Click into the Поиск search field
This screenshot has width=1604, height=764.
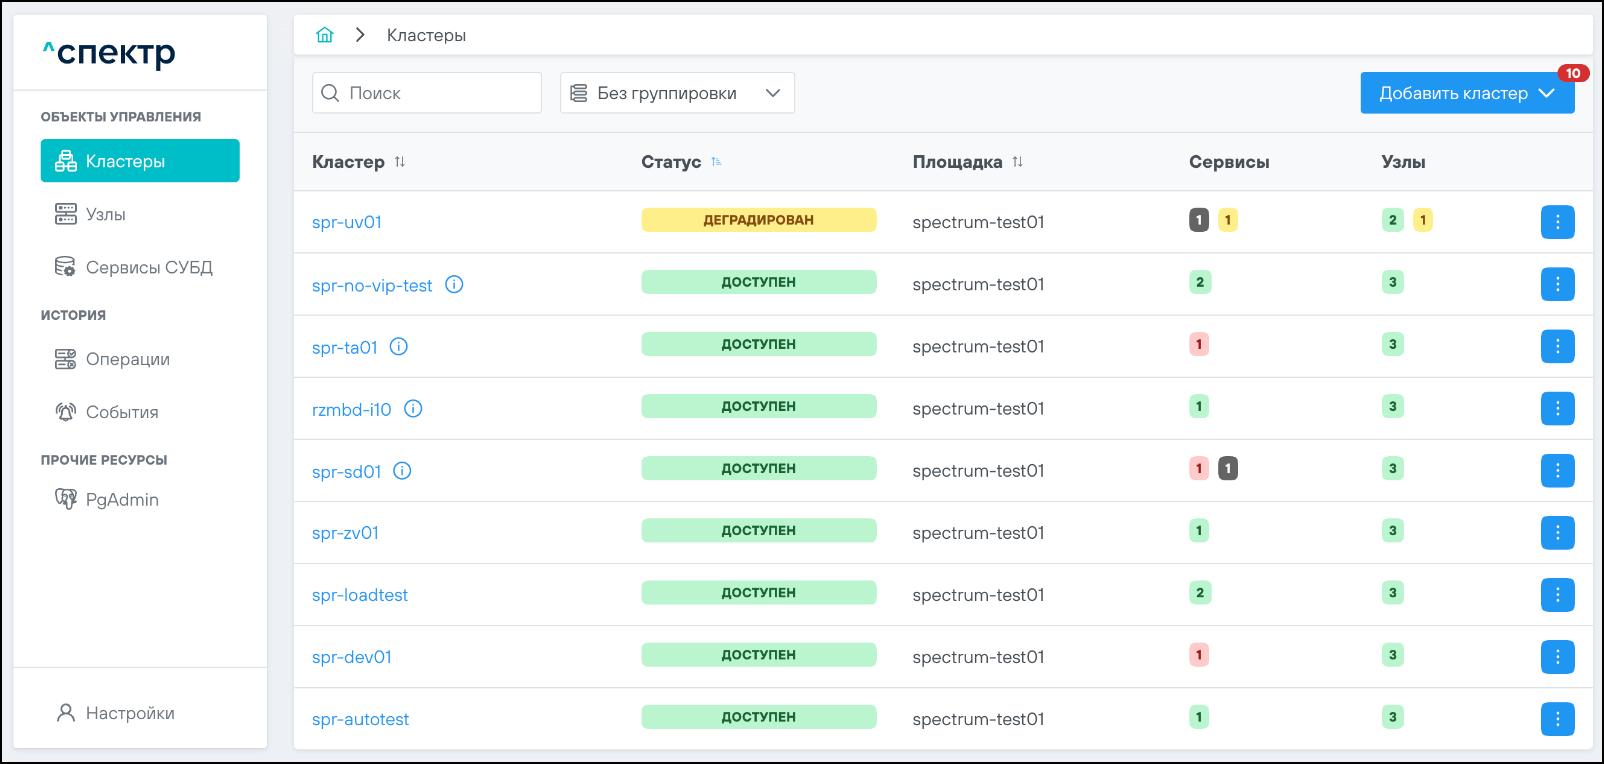coord(438,93)
